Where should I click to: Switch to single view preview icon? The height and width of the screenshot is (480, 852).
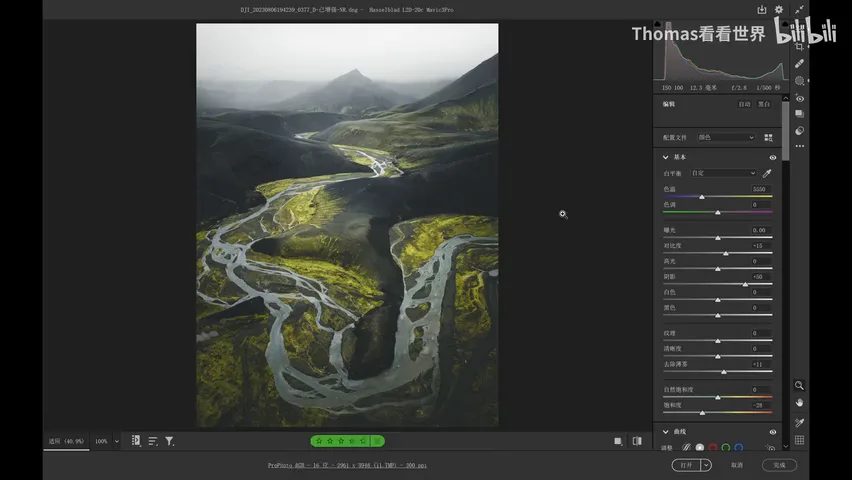pos(618,441)
